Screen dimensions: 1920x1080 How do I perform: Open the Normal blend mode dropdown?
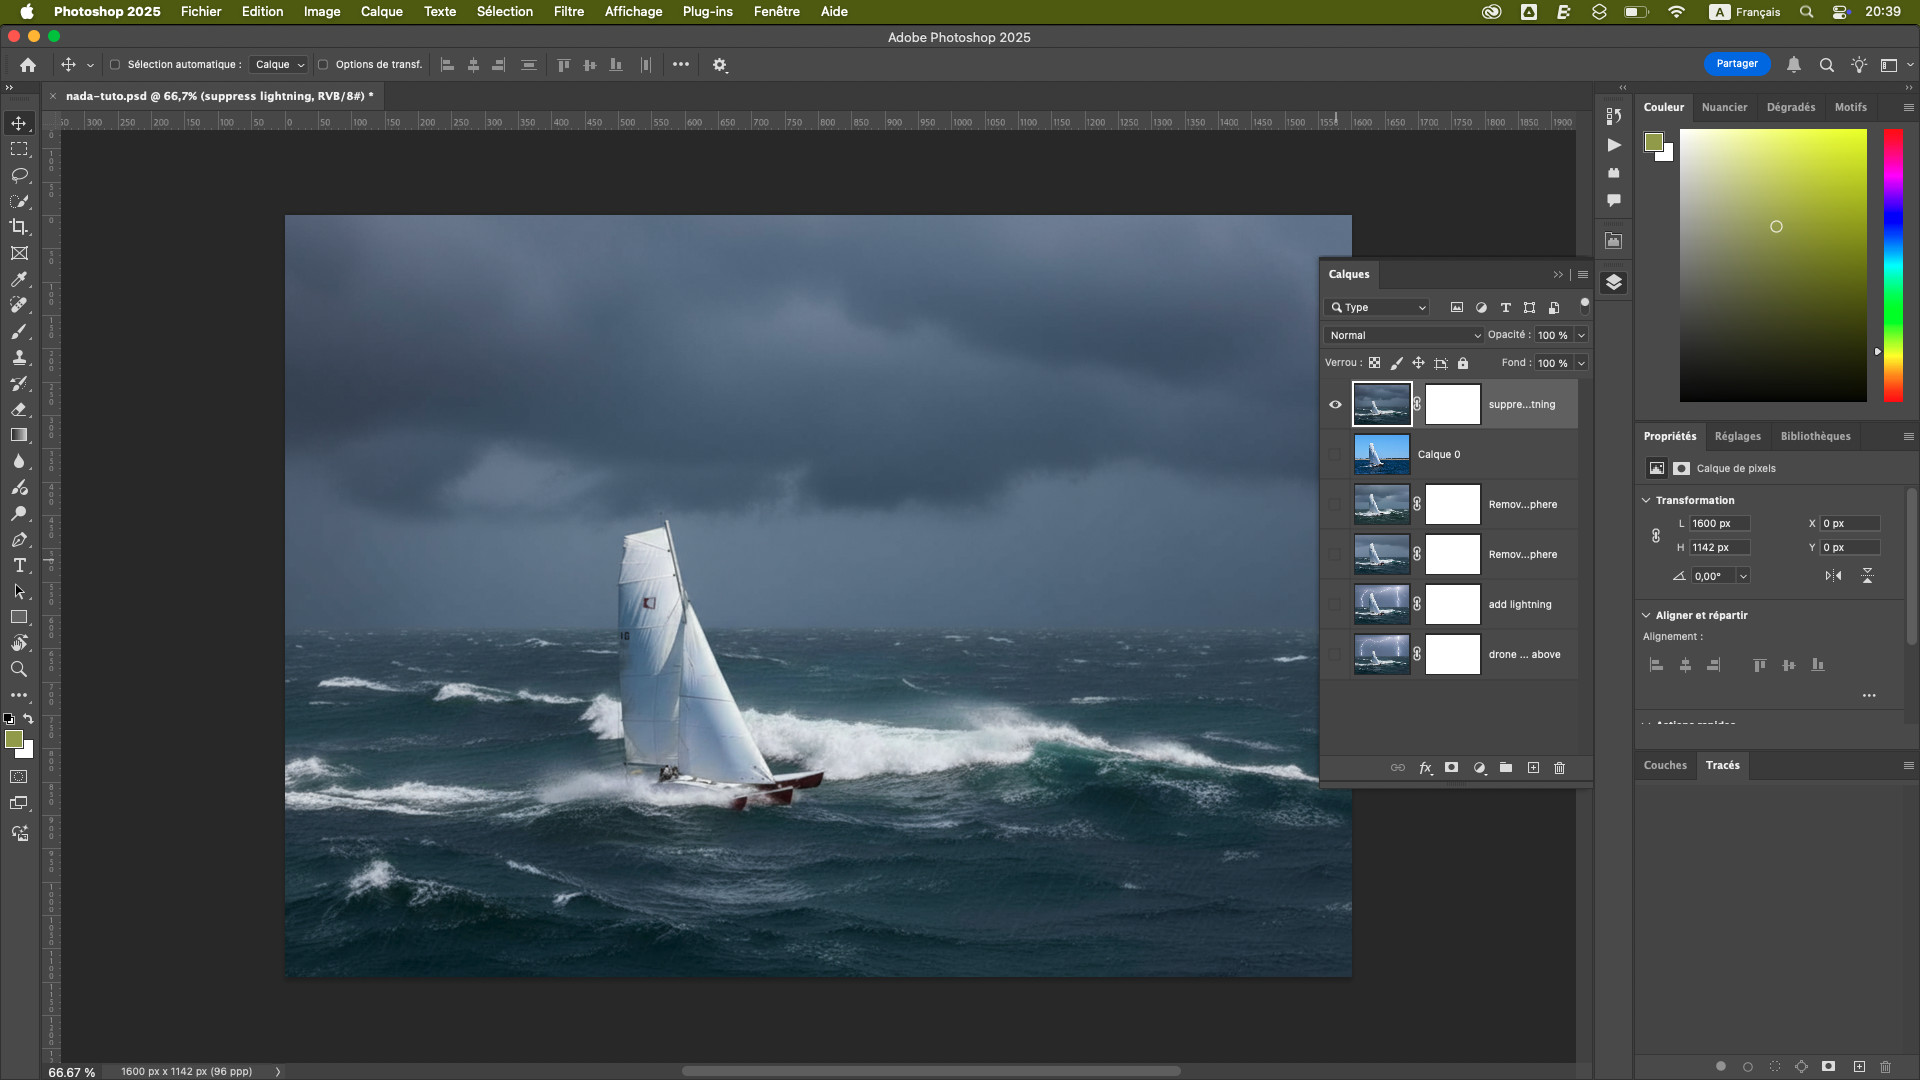click(1404, 336)
